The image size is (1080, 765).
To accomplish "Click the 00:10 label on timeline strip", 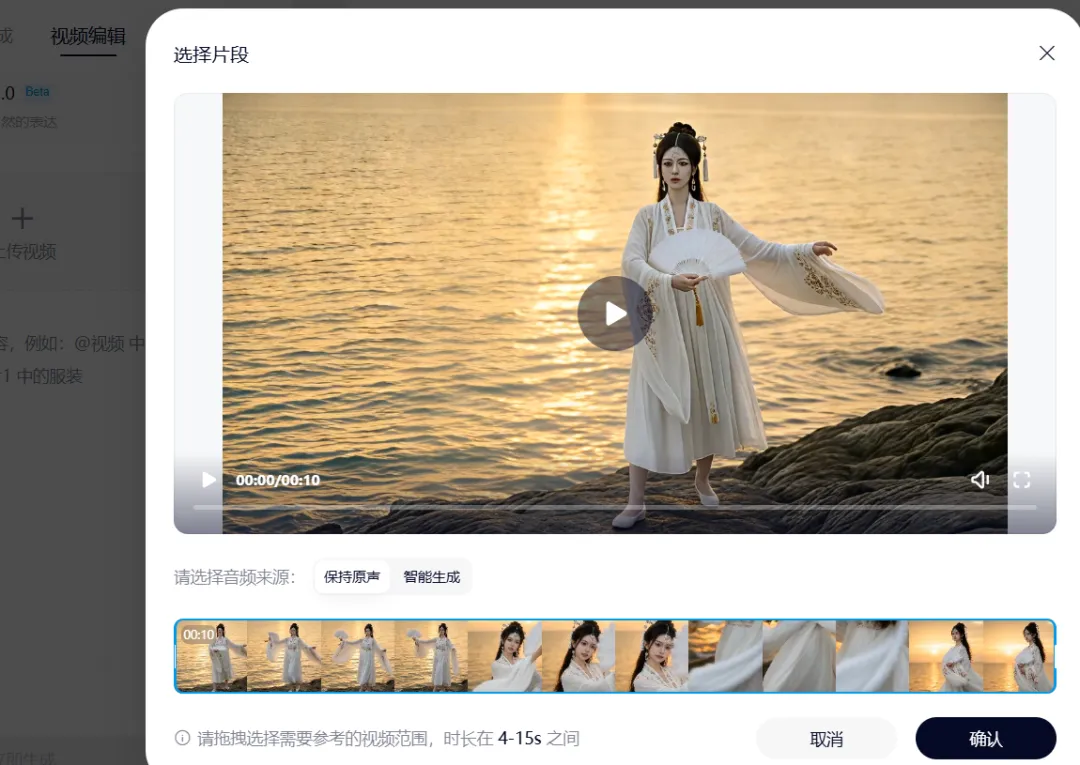I will [x=198, y=635].
